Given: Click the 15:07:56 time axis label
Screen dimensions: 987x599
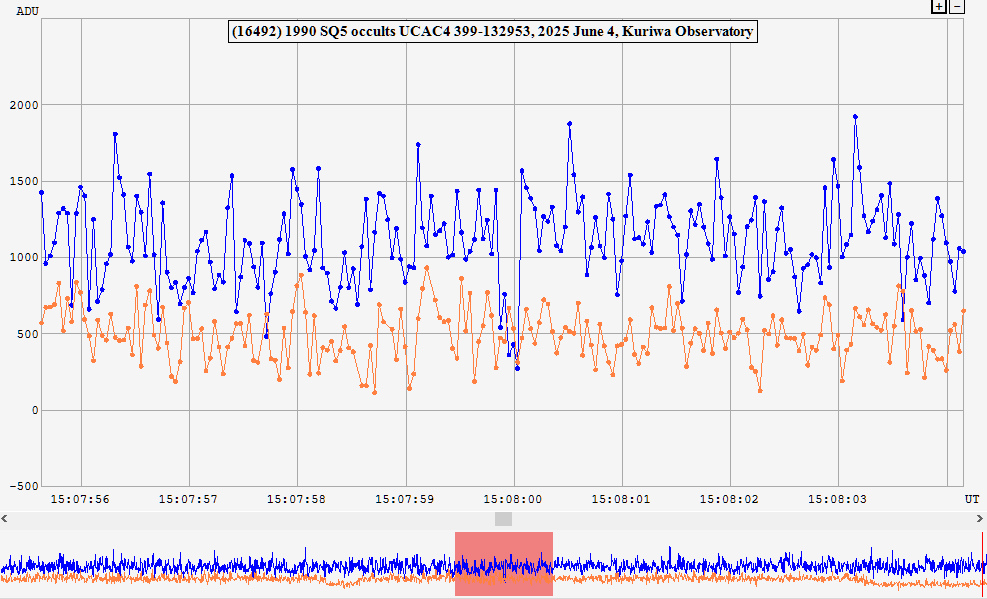Looking at the screenshot, I should [80, 498].
